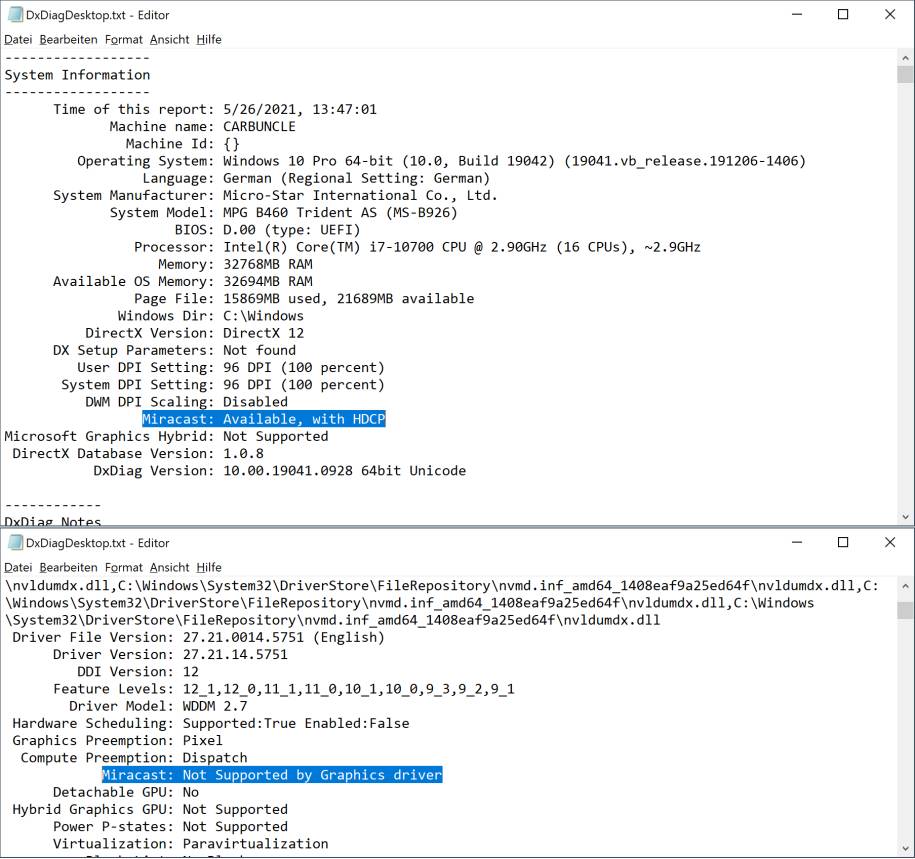Click Hybrid Graphics GPU 'Not Supported' value

click(x=235, y=809)
